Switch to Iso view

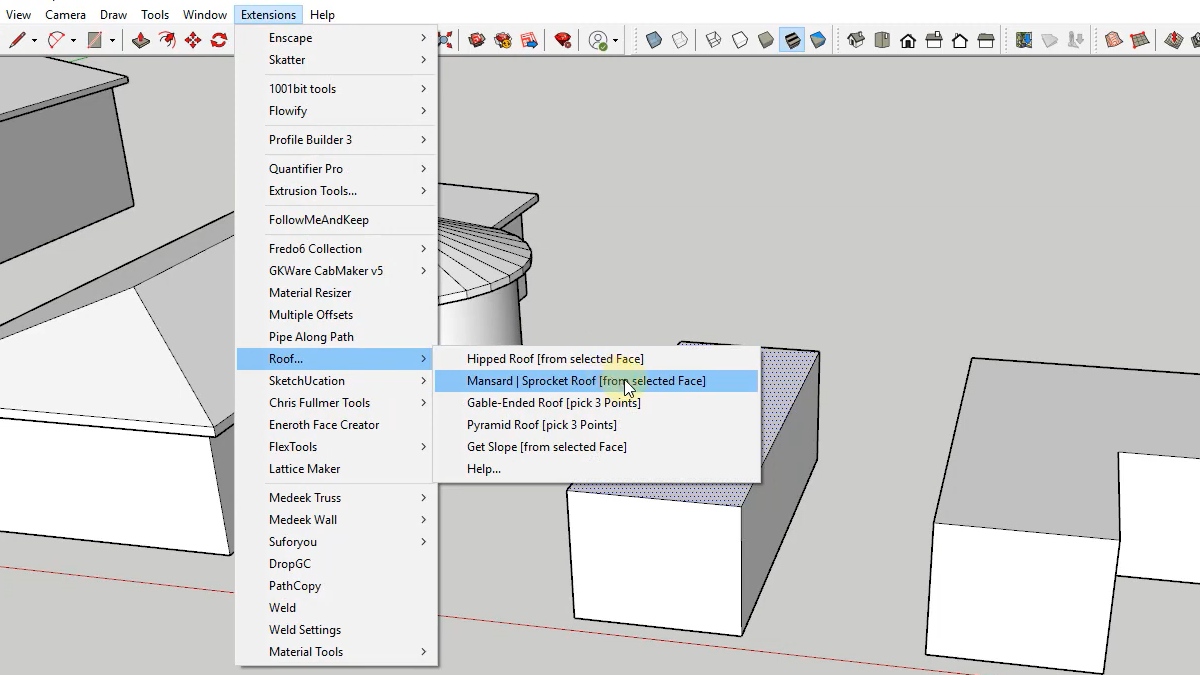[856, 40]
